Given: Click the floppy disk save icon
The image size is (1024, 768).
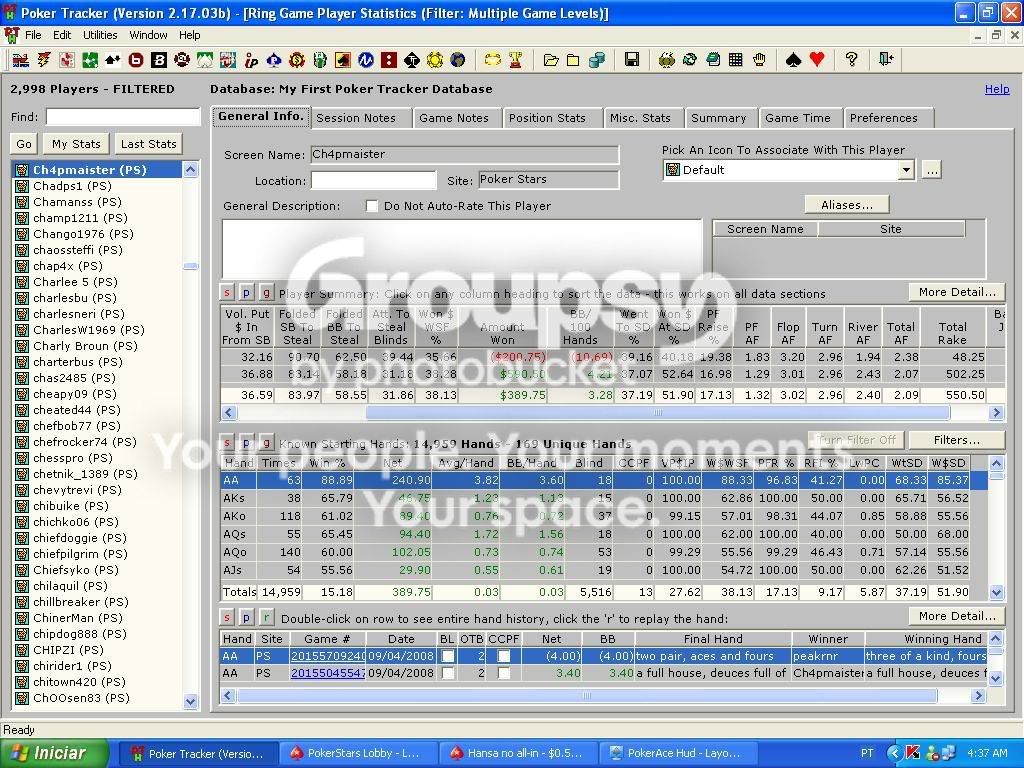Looking at the screenshot, I should click(x=632, y=60).
